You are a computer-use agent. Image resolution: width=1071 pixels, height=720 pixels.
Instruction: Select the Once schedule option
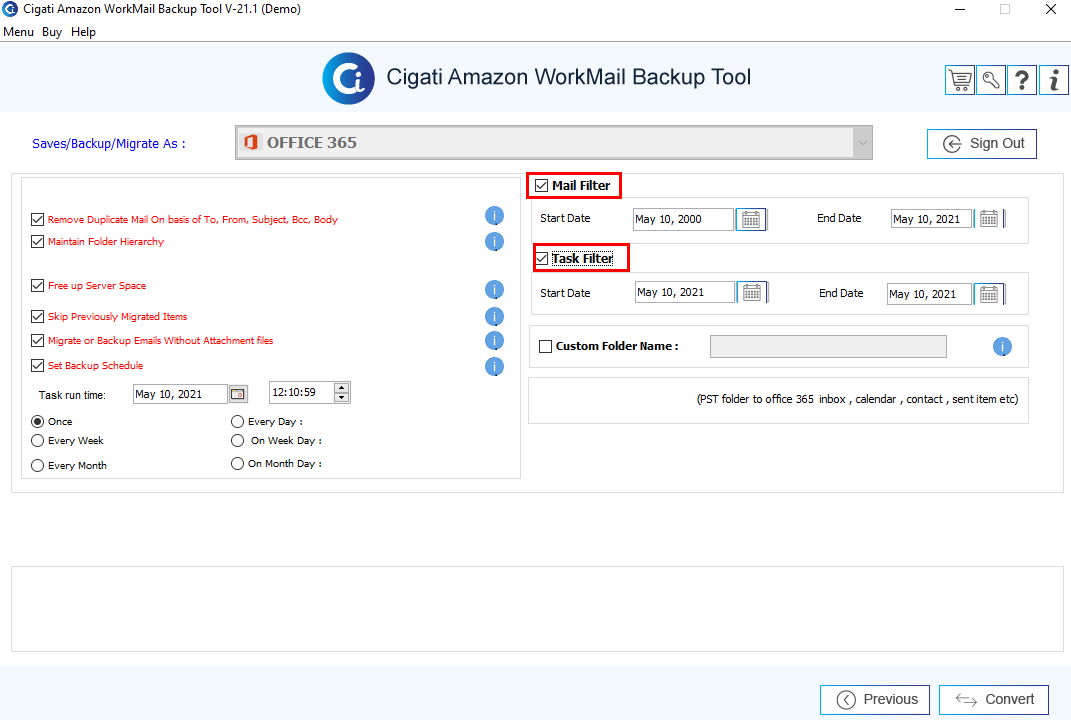point(38,421)
